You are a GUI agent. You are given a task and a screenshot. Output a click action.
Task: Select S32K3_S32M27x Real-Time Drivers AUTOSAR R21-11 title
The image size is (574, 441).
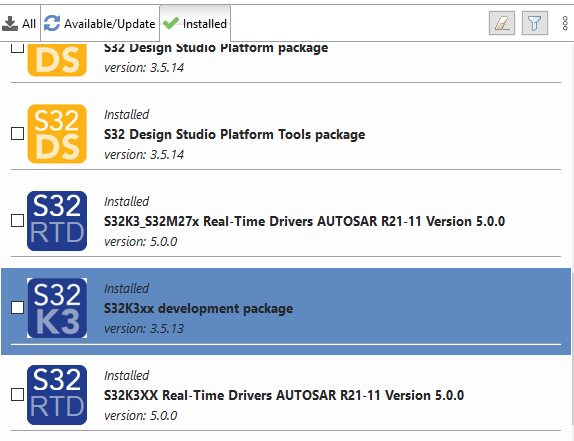tap(304, 221)
